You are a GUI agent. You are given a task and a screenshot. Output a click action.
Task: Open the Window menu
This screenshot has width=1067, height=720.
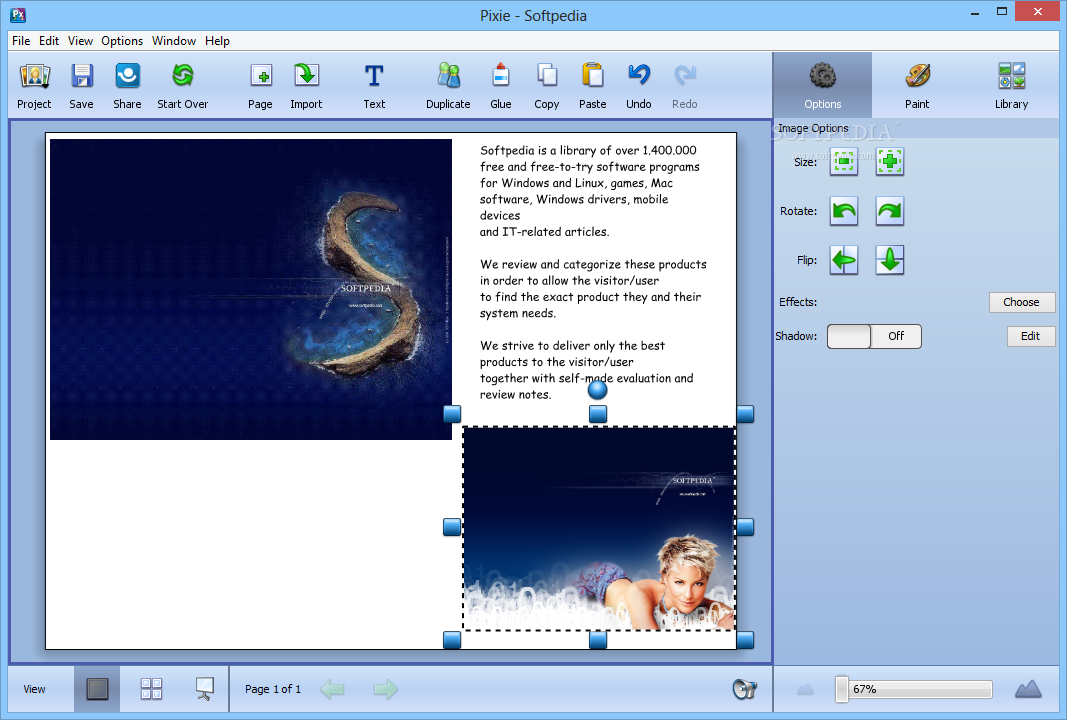174,41
